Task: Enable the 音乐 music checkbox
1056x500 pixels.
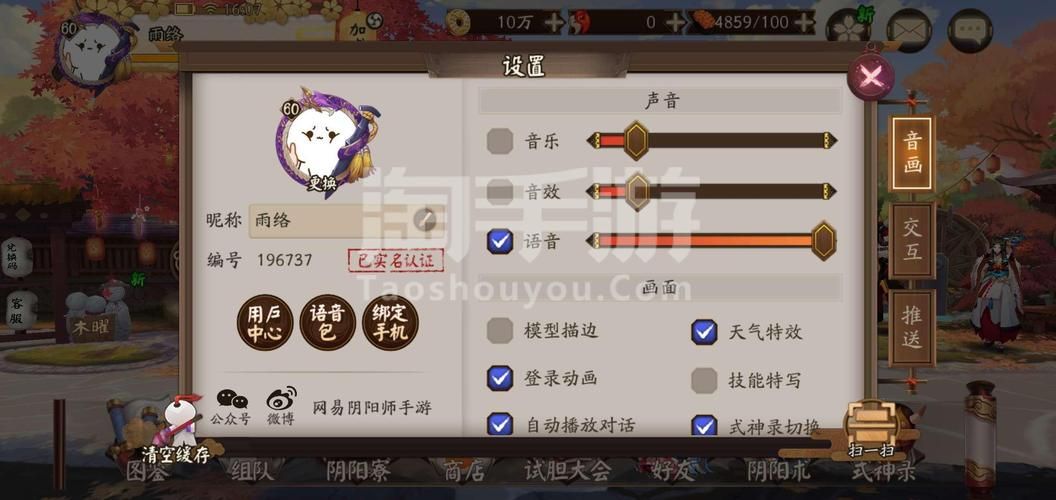Action: pos(500,142)
